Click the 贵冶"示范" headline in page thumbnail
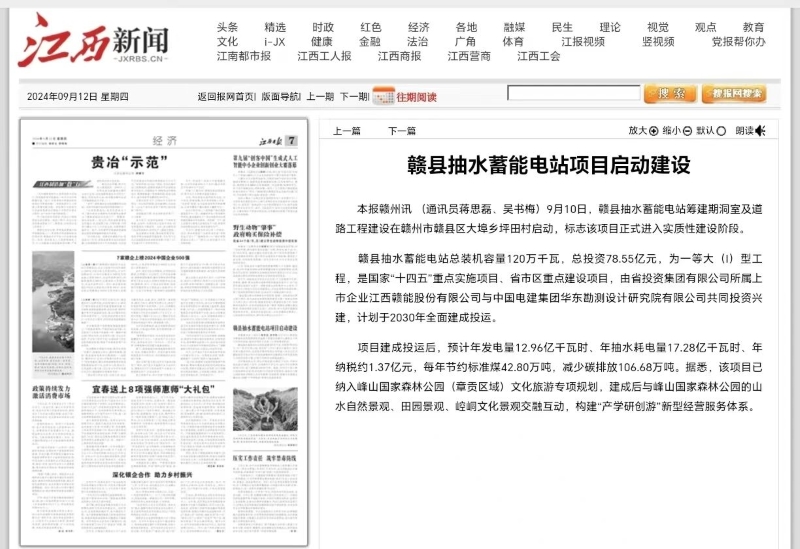 point(129,162)
